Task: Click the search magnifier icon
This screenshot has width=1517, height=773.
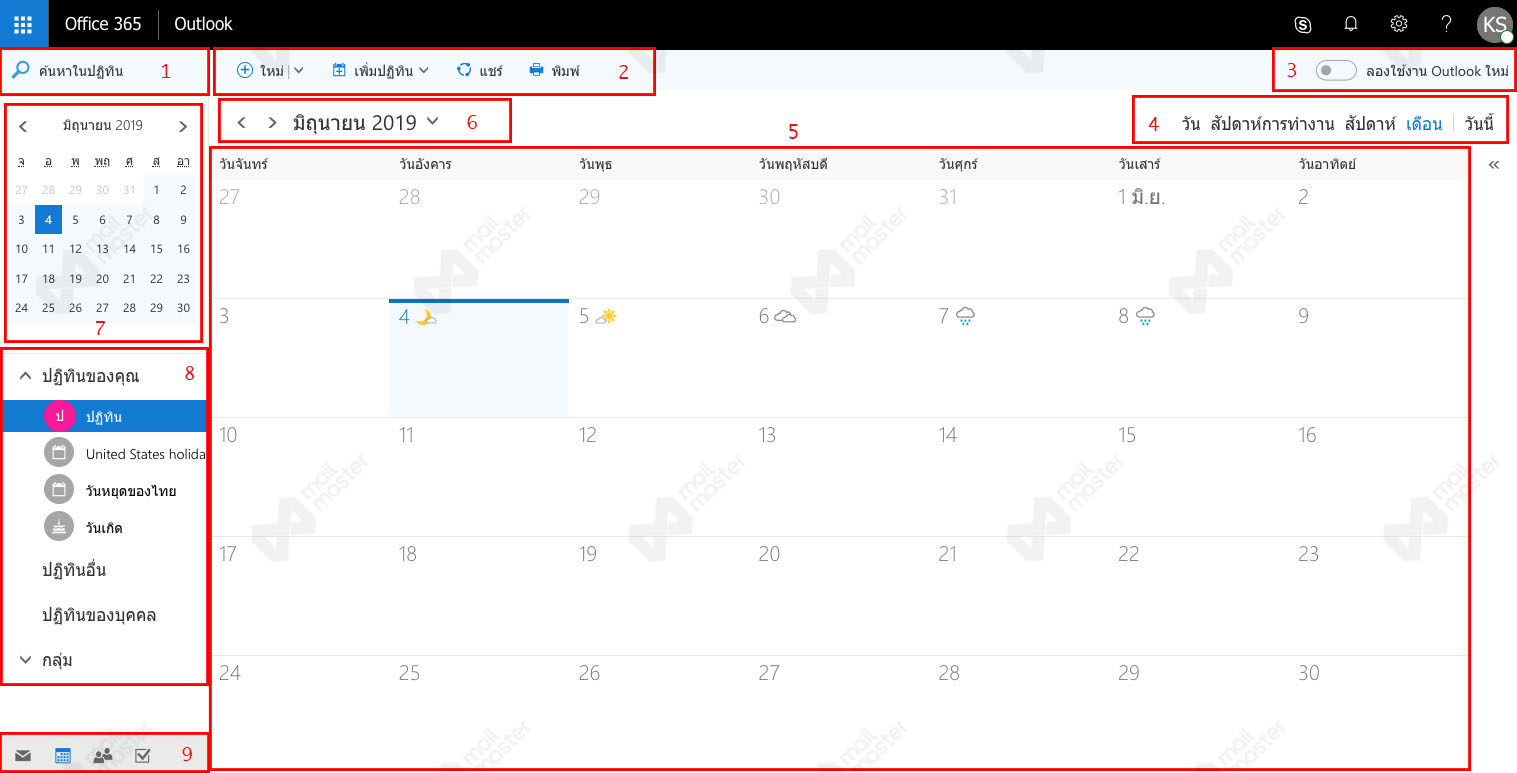Action: [21, 70]
